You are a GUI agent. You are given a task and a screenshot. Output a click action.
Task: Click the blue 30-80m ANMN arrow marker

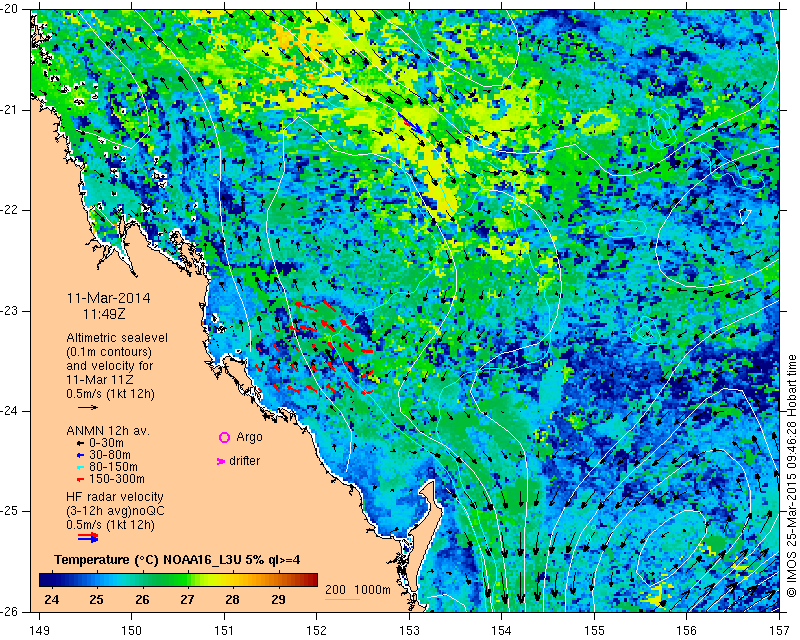point(81,455)
